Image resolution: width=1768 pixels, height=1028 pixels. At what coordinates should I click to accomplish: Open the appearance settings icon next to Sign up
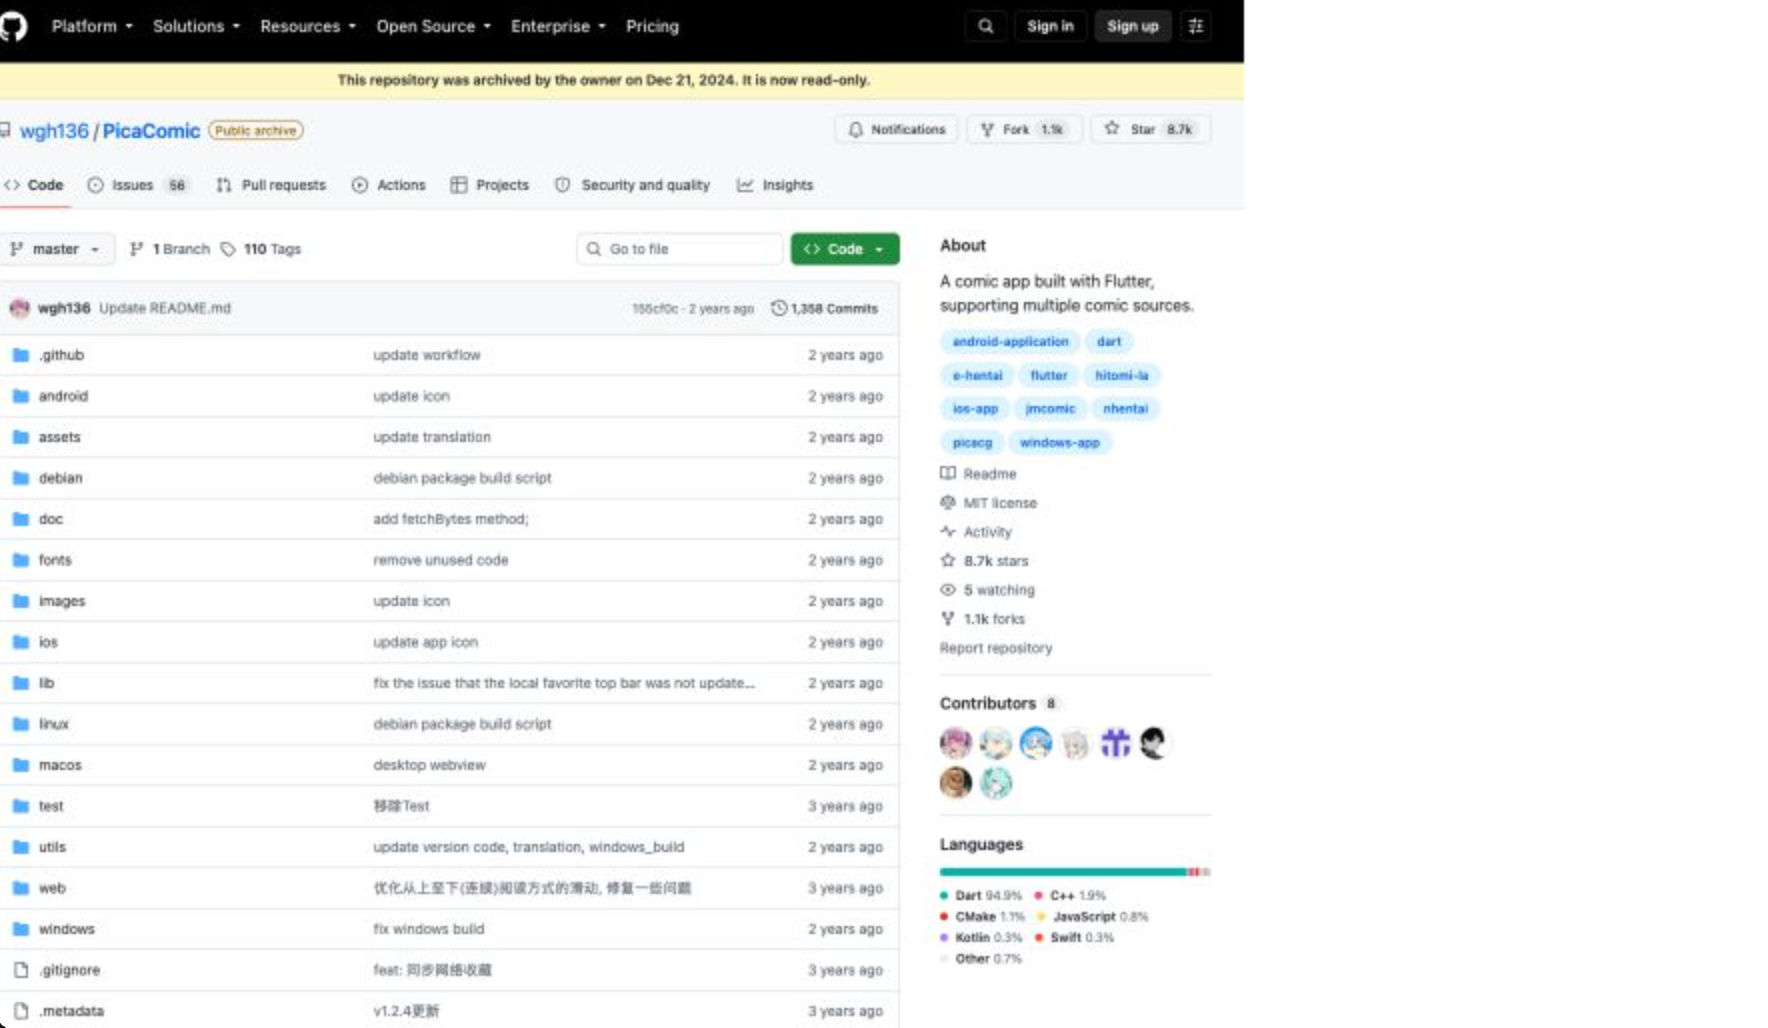tap(1196, 26)
